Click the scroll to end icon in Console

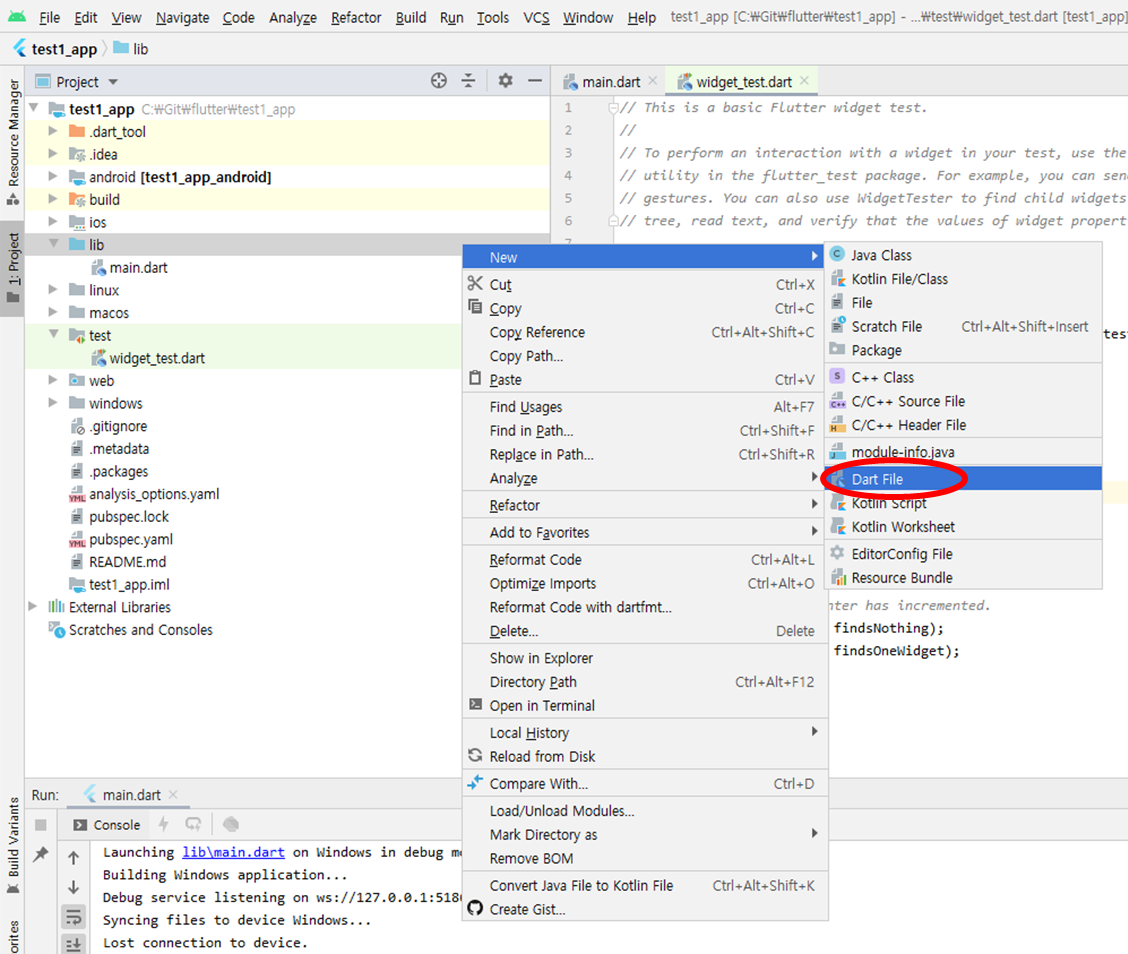[73, 944]
